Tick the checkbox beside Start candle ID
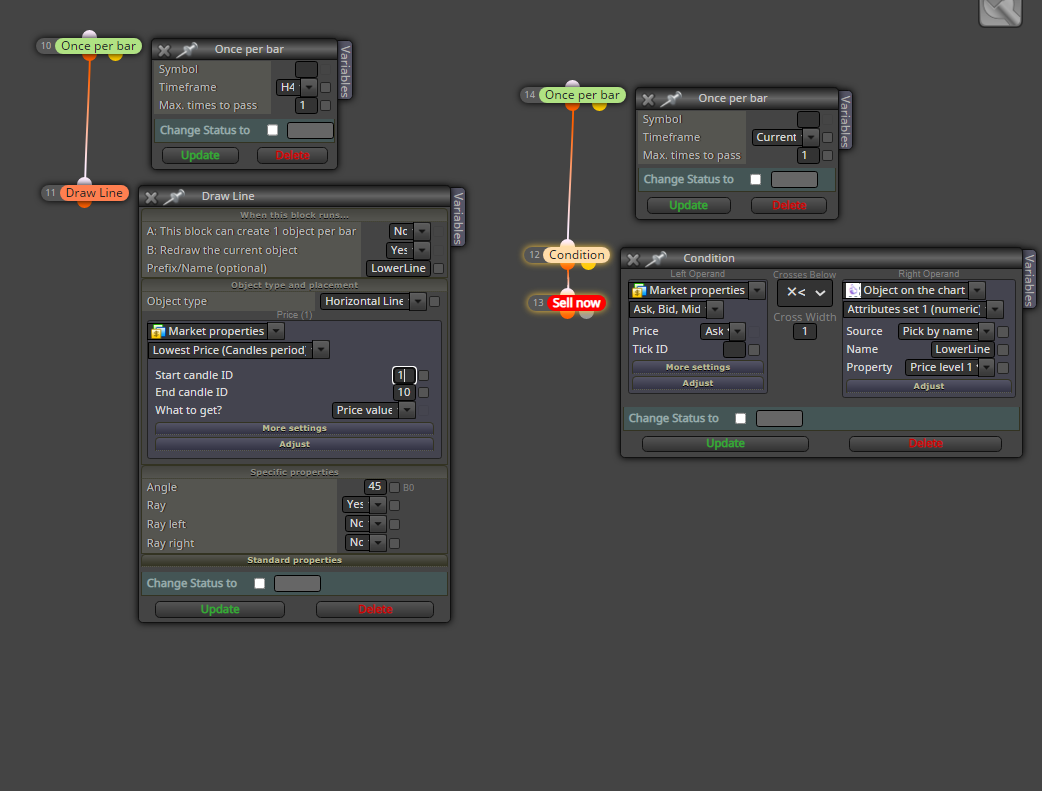 [x=424, y=376]
